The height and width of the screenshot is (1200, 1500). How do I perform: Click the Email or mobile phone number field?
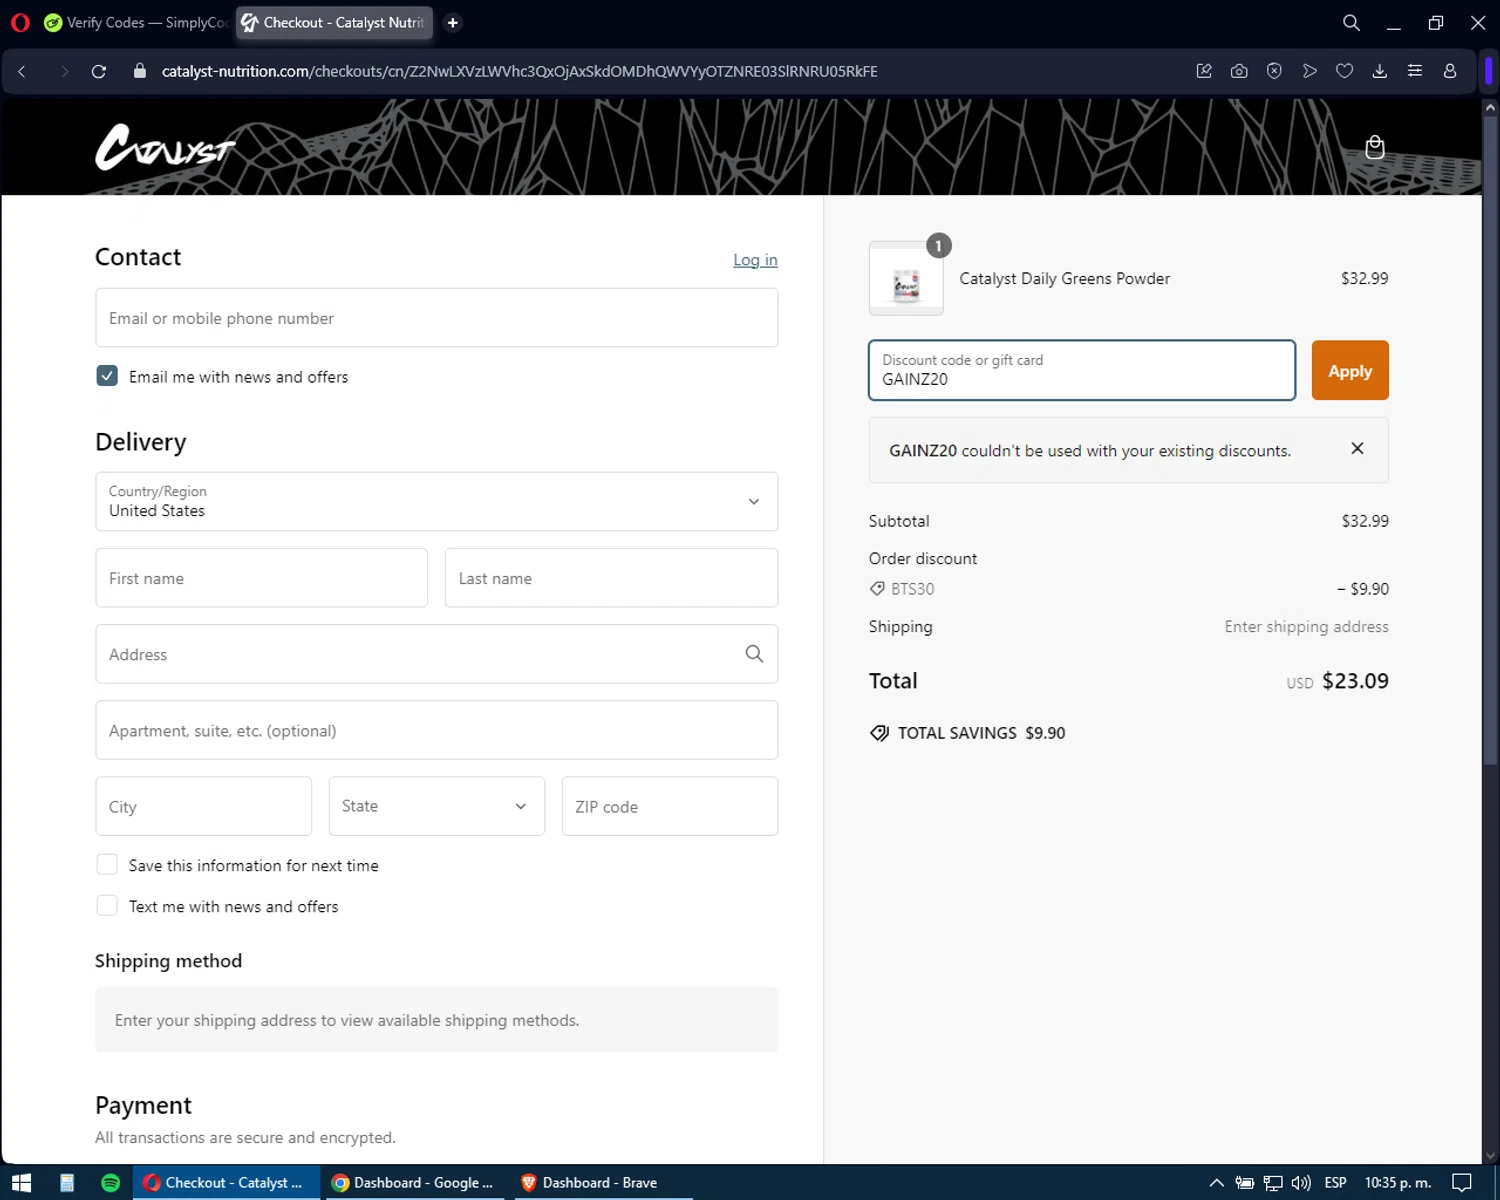(437, 318)
